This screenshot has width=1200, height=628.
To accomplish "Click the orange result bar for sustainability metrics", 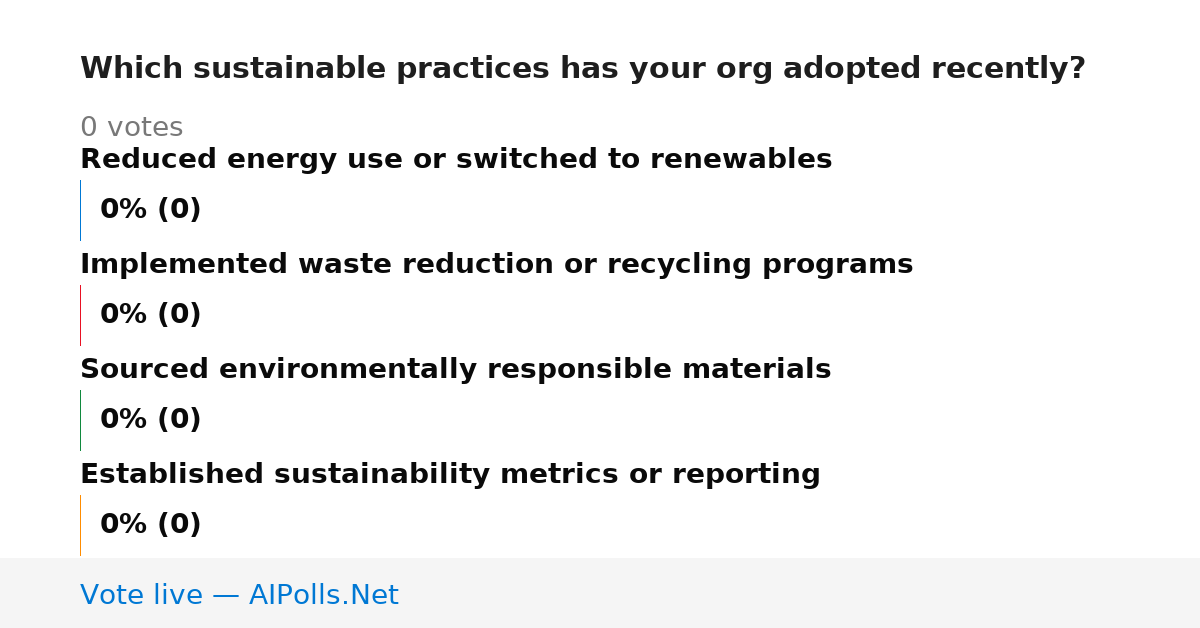I will [80, 525].
